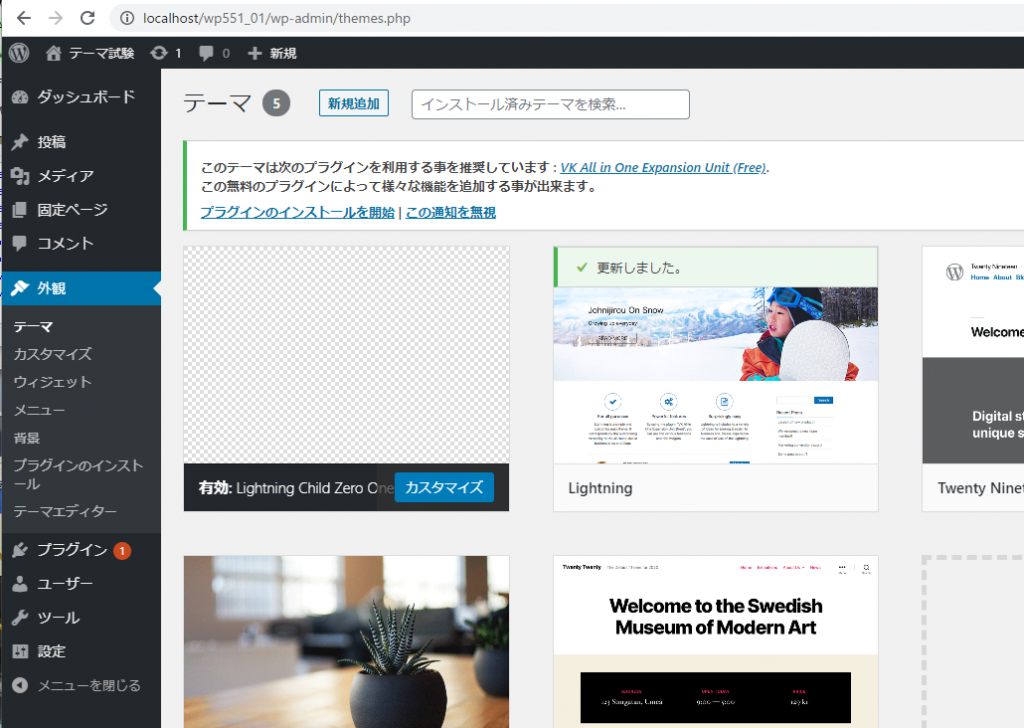Click the browser reload icon
The image size is (1024, 728).
tap(88, 18)
